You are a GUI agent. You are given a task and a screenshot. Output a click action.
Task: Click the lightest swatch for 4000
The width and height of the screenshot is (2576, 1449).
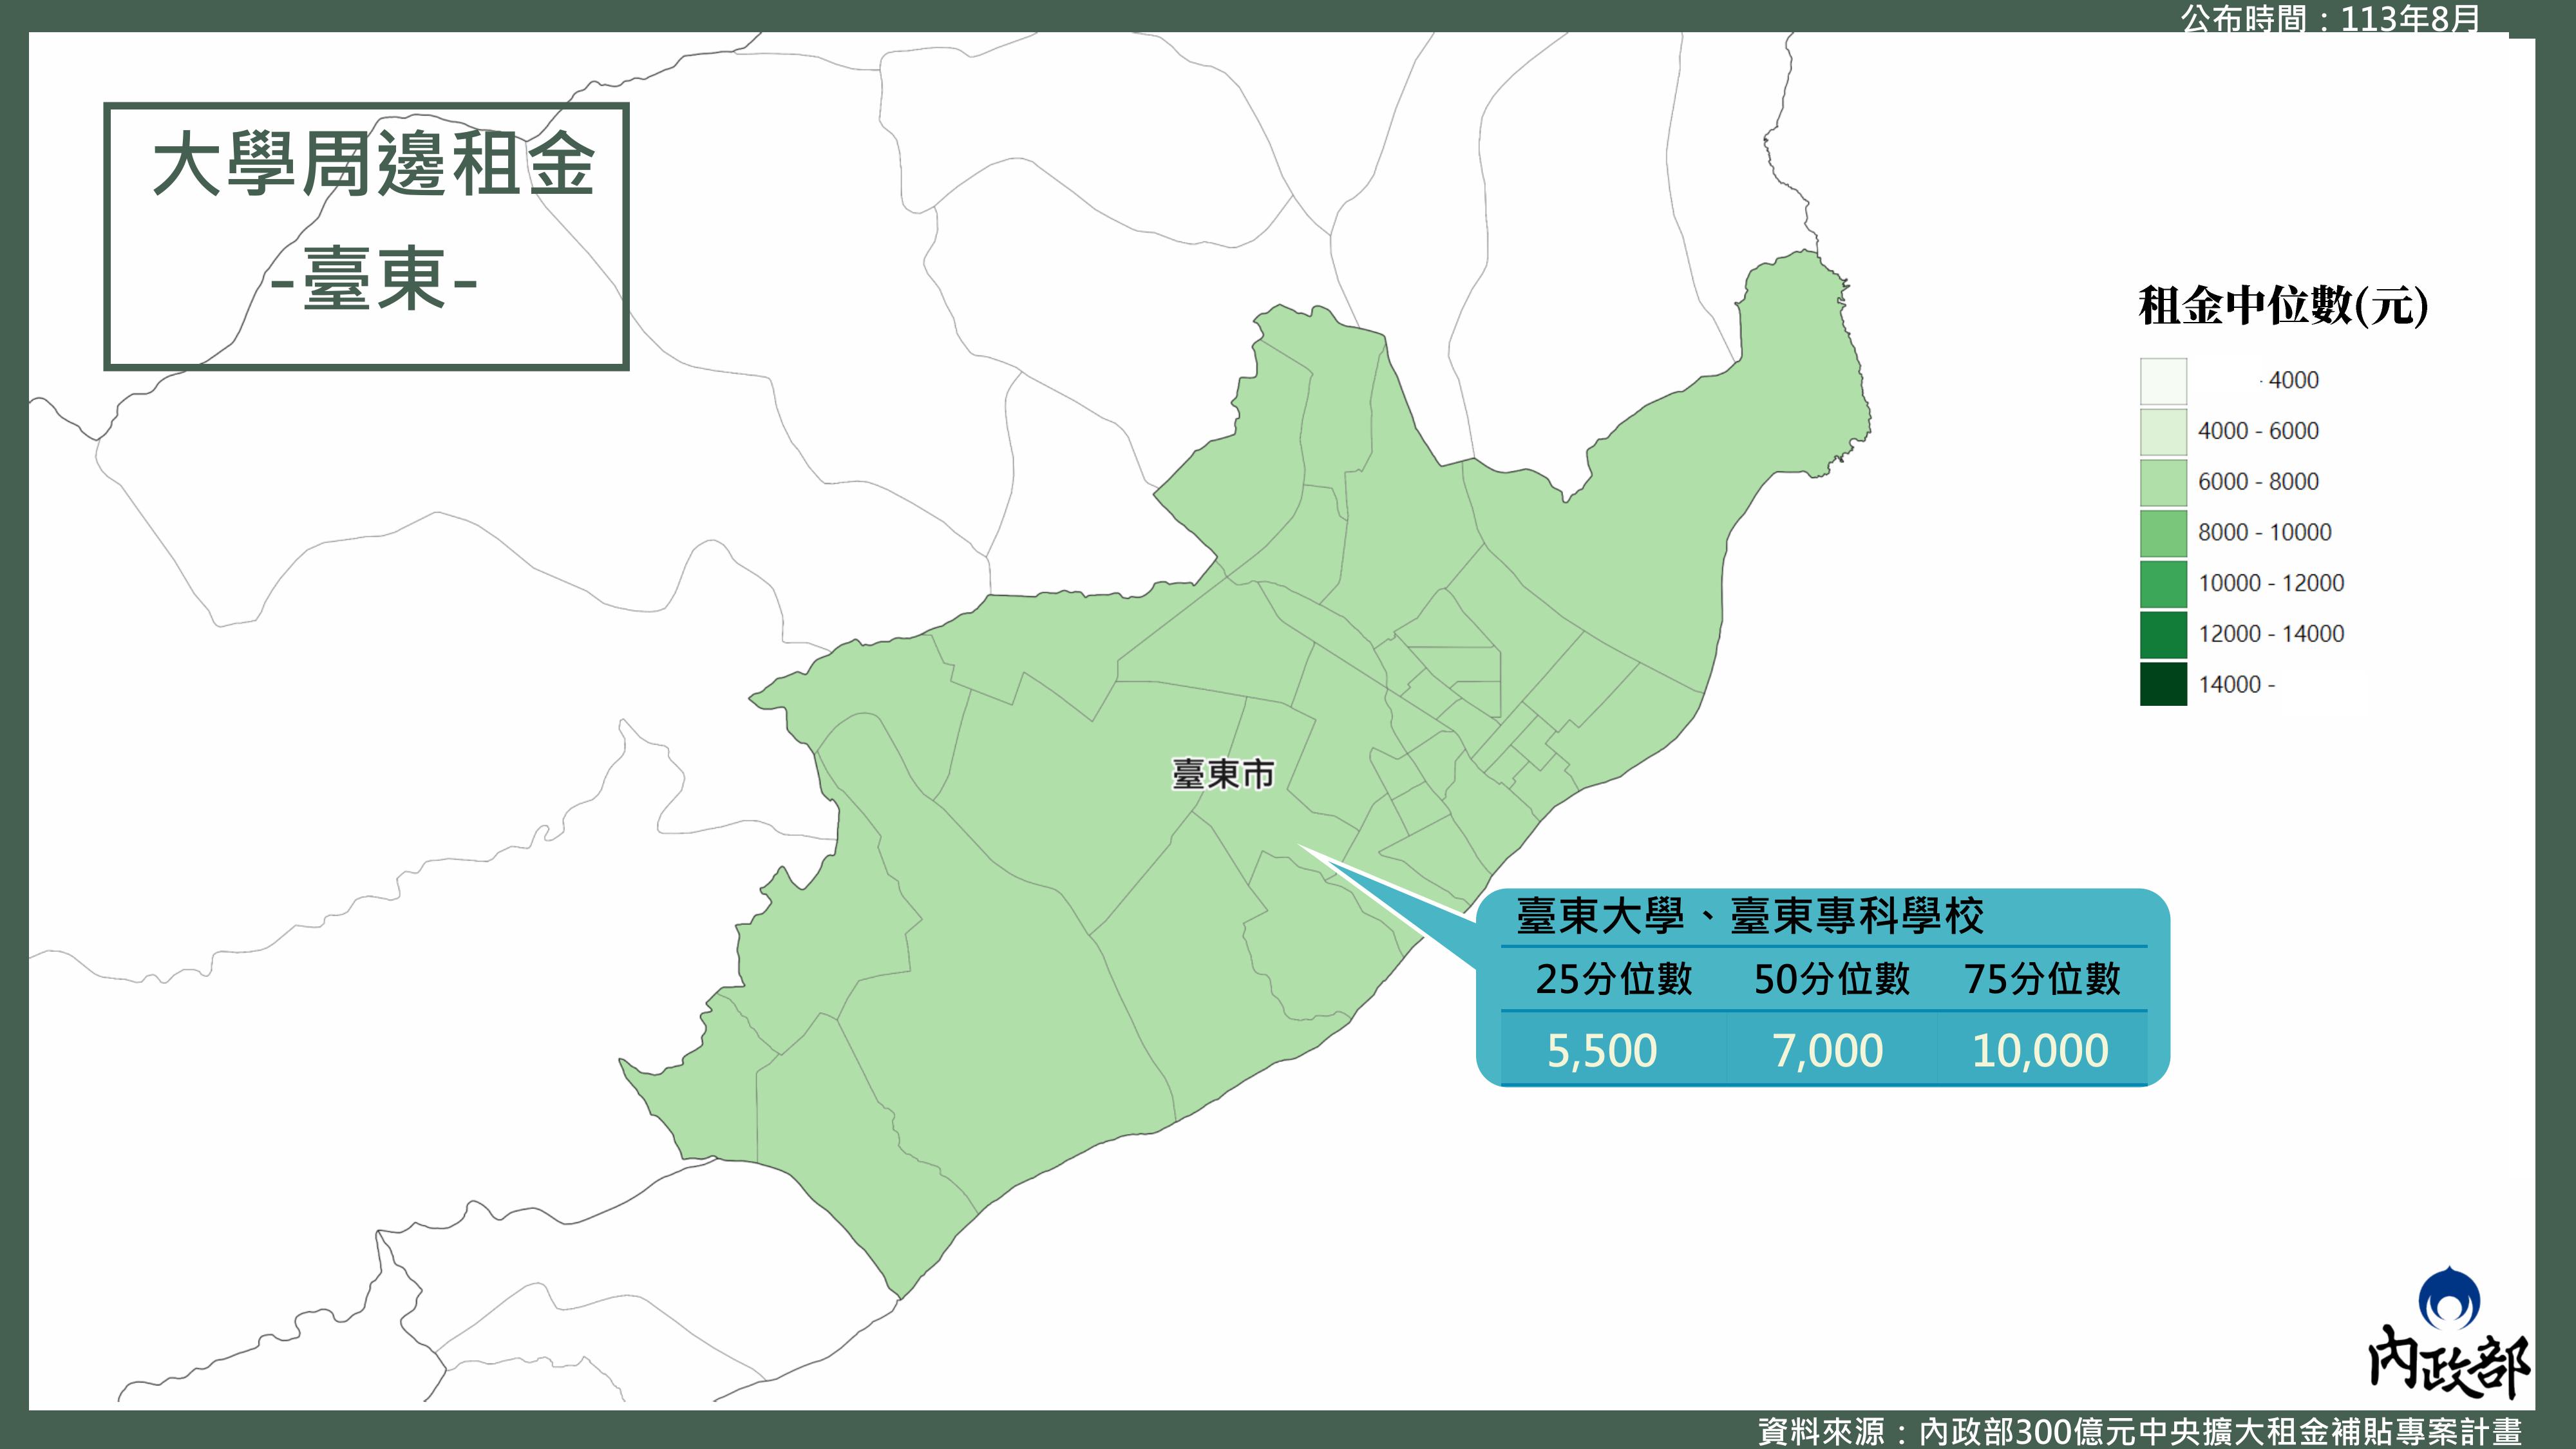2163,380
